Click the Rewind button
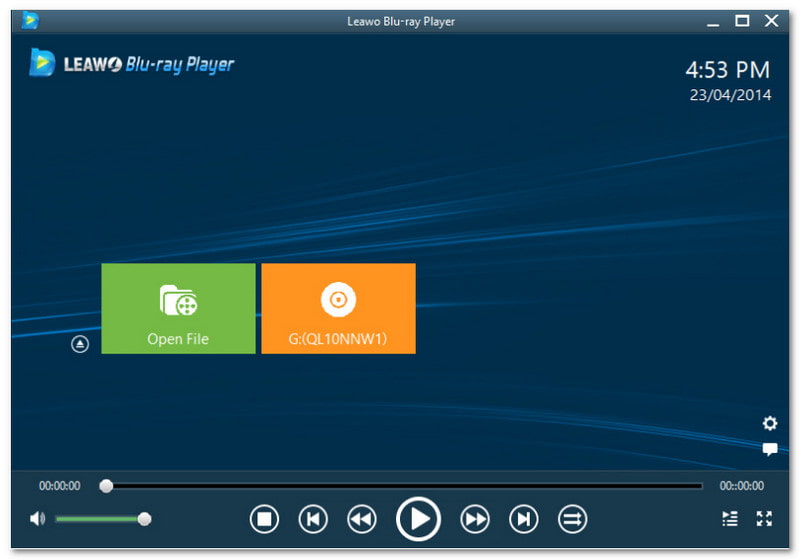Image resolution: width=800 pixels, height=560 pixels. pos(362,519)
